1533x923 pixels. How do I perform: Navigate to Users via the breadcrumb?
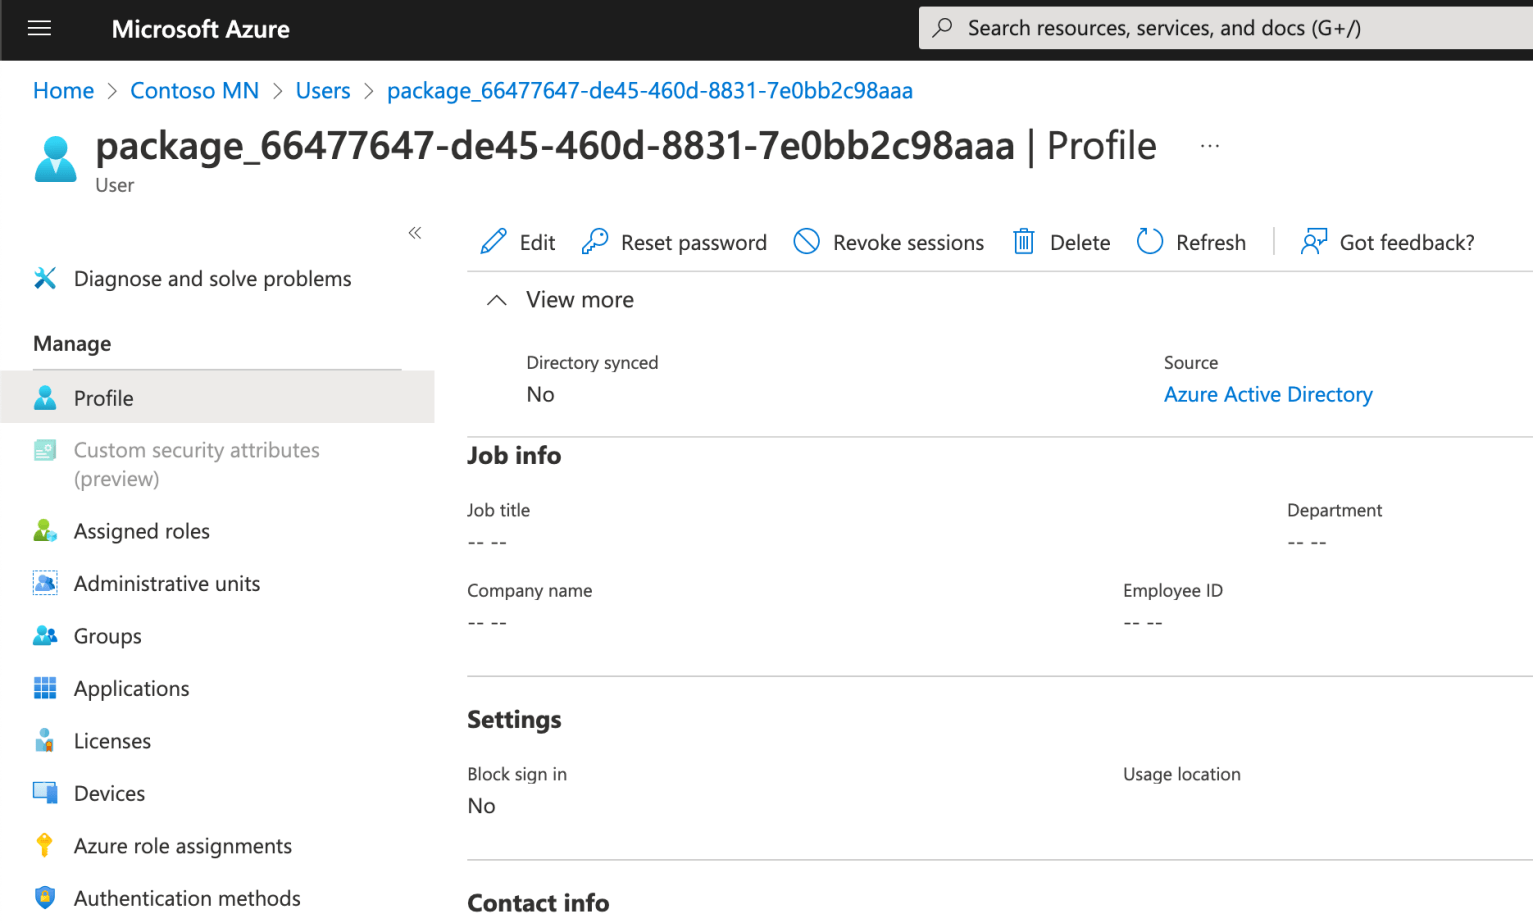coord(322,90)
